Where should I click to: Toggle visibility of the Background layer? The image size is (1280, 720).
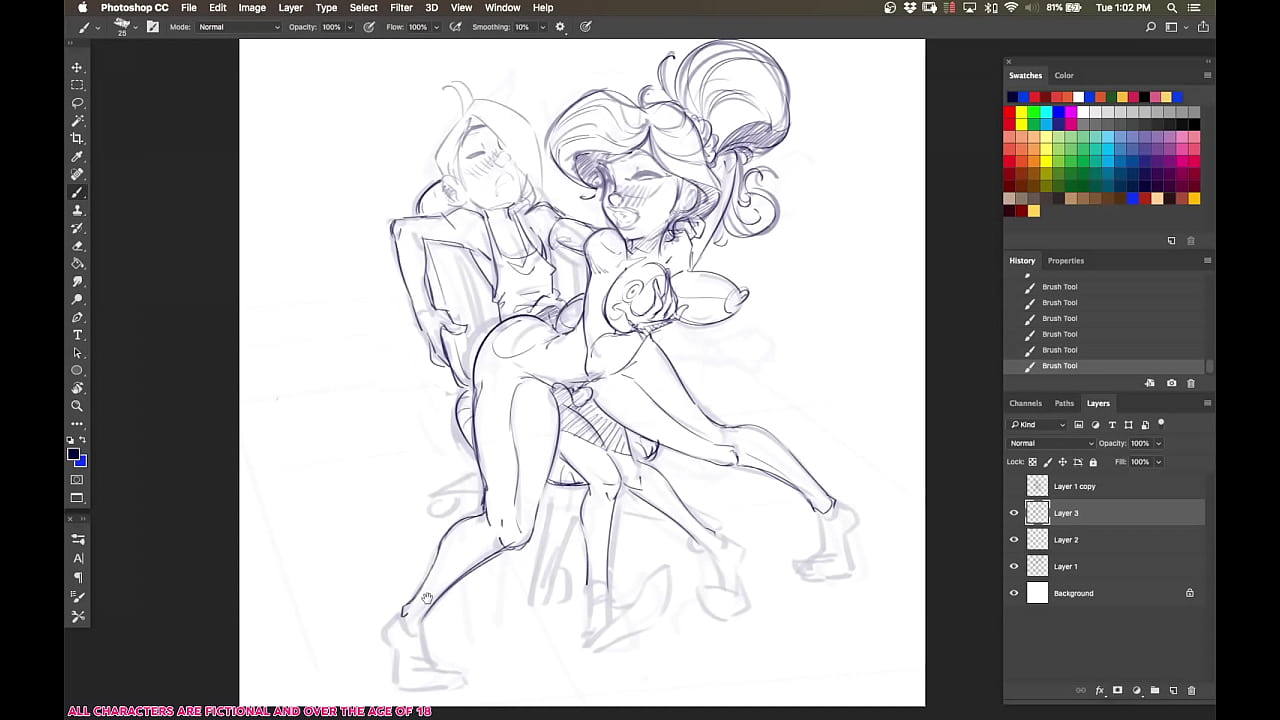(x=1014, y=593)
